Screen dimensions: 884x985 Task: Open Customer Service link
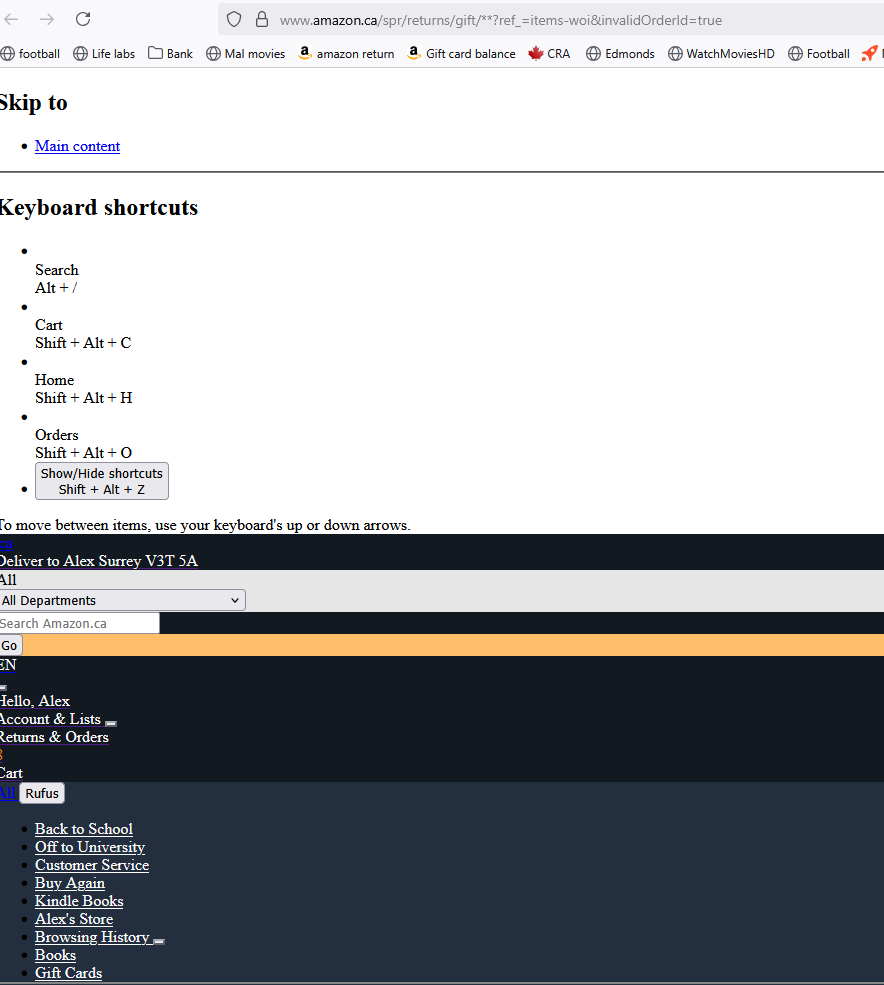pyautogui.click(x=92, y=865)
